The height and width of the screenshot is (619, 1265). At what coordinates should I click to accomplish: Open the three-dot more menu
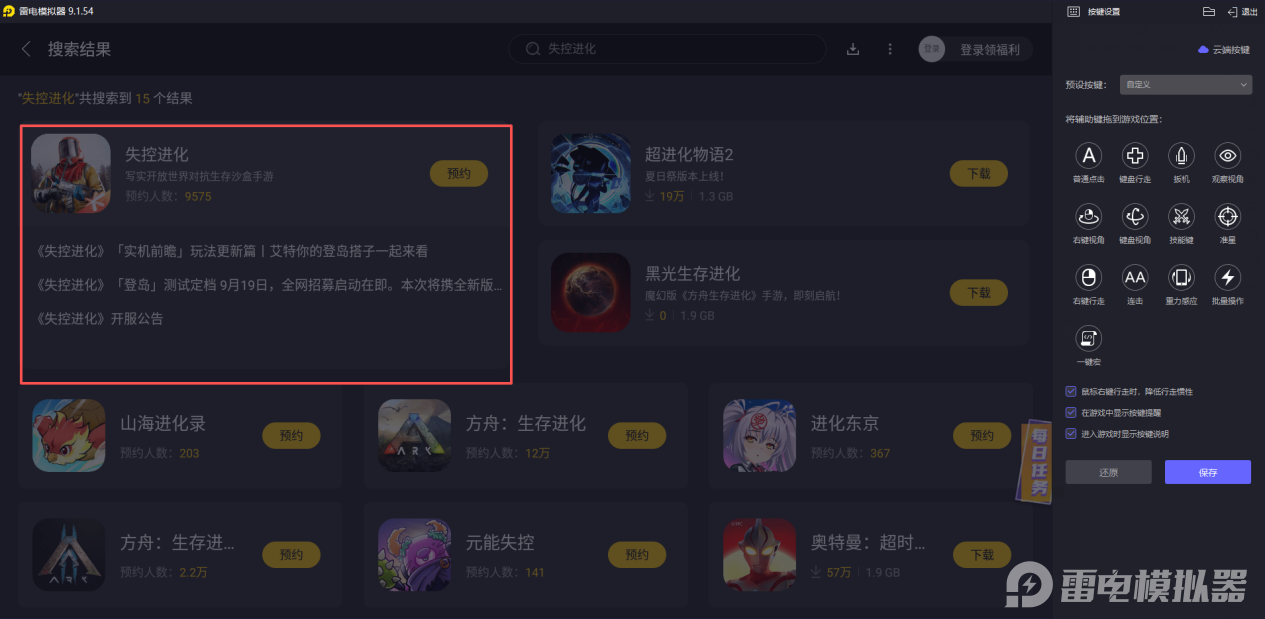click(x=890, y=49)
